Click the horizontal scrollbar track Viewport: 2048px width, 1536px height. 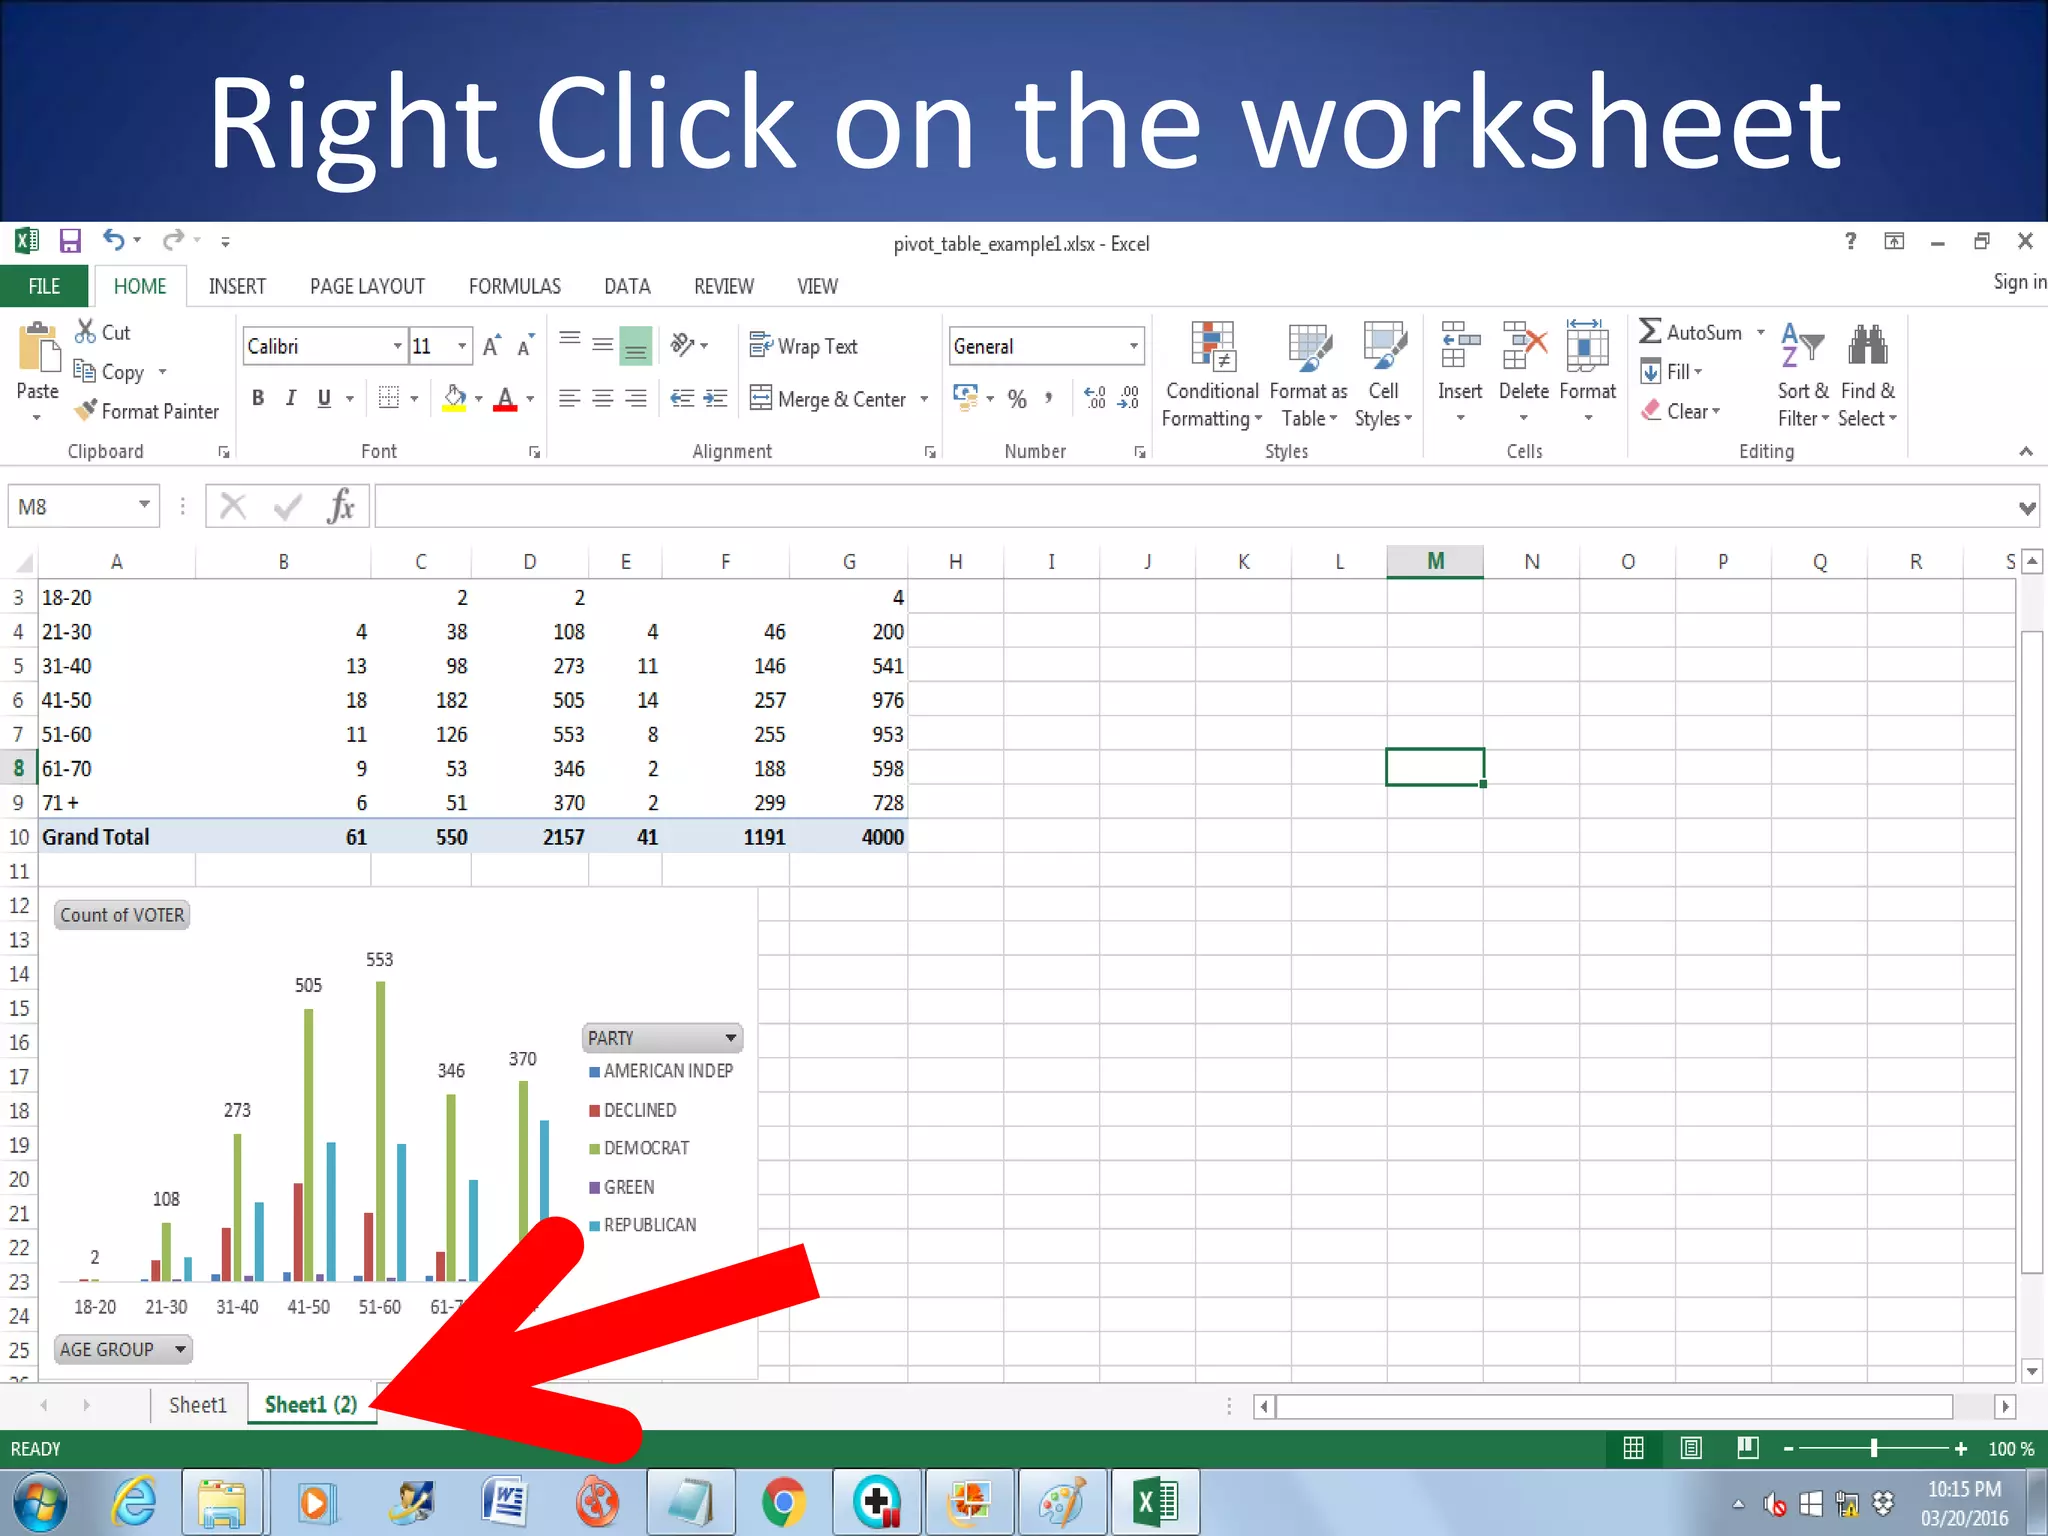pos(1615,1406)
